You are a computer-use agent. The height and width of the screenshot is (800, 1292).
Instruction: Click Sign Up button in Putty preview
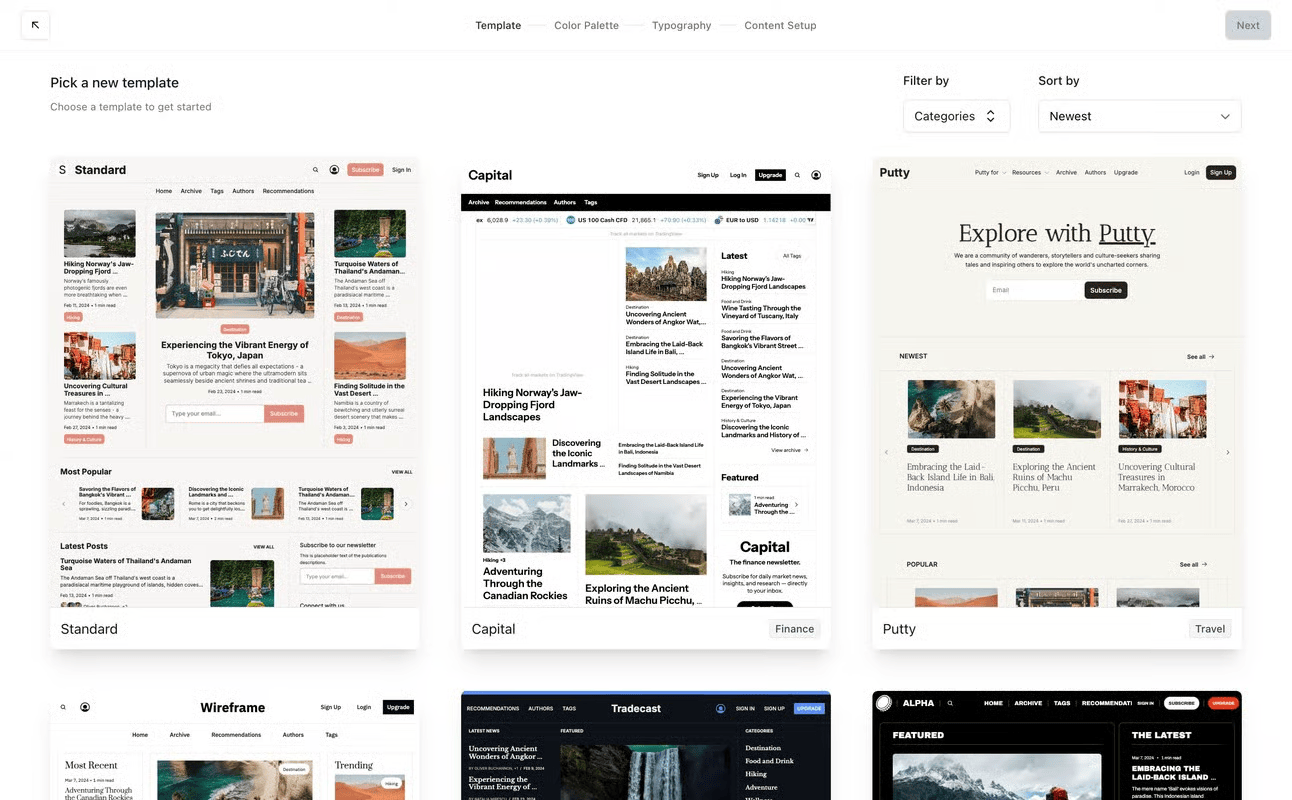tap(1221, 172)
